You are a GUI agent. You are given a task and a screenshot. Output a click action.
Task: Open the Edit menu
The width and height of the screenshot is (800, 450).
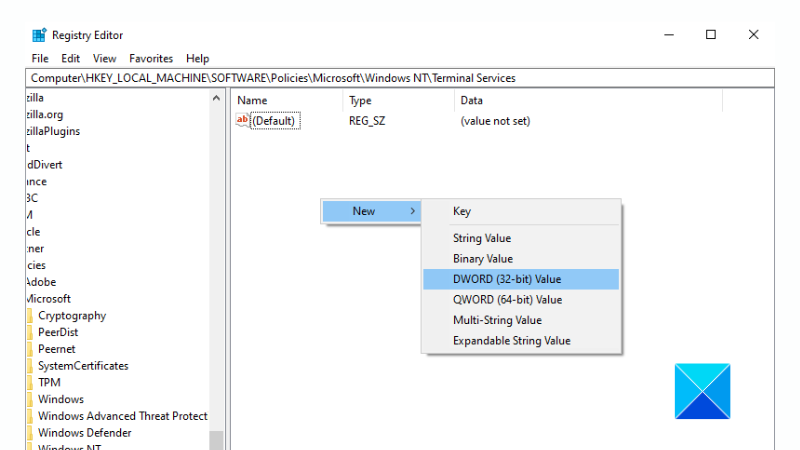pos(70,59)
